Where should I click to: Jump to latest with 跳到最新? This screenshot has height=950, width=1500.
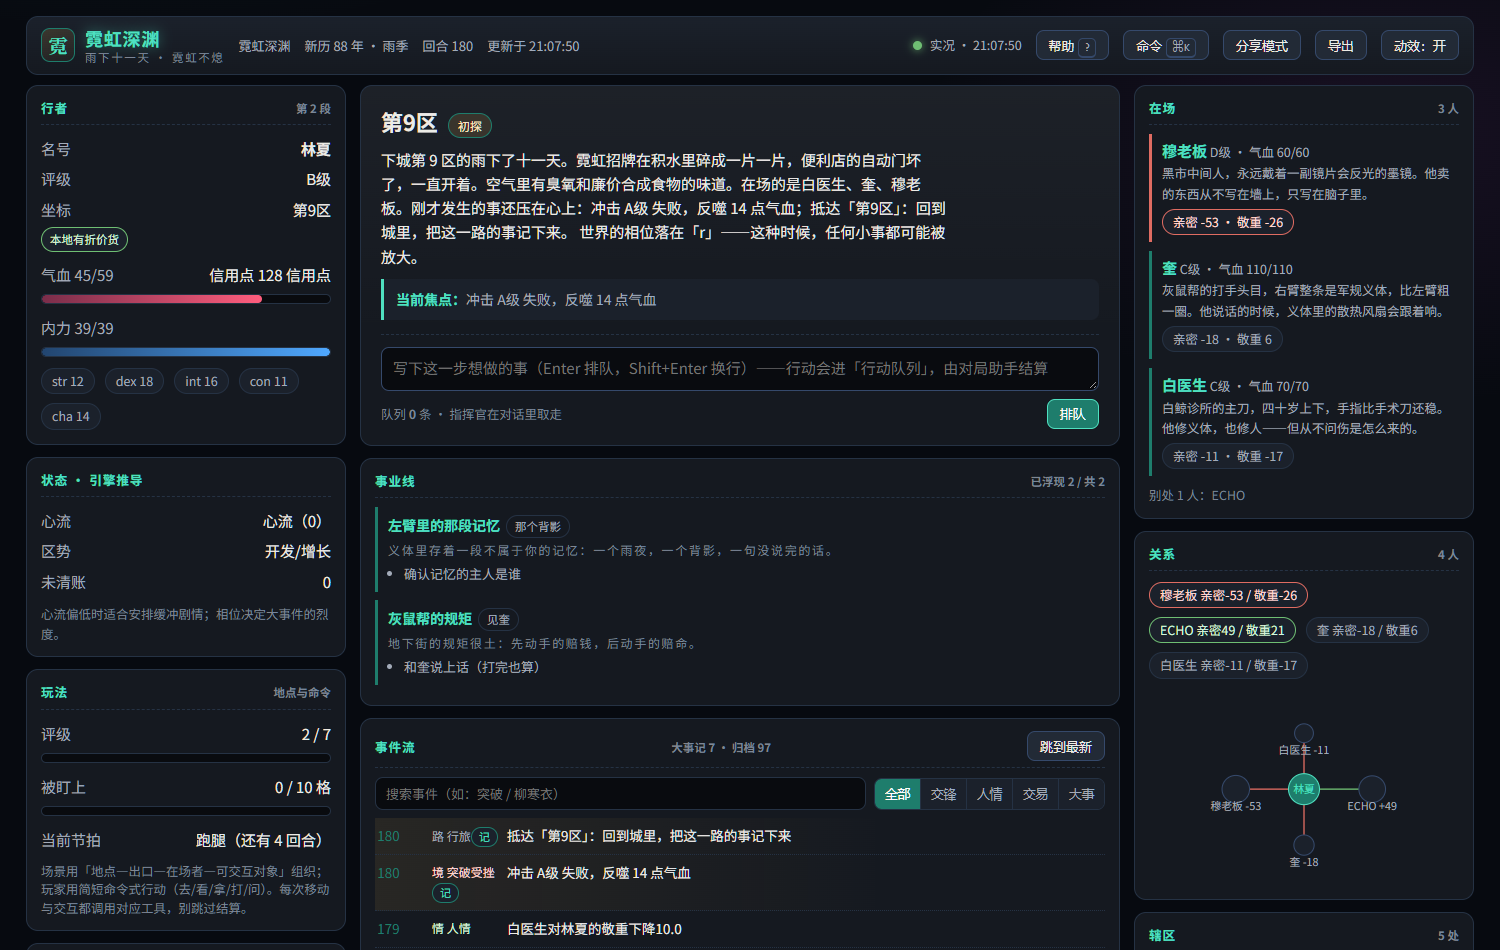(1066, 747)
